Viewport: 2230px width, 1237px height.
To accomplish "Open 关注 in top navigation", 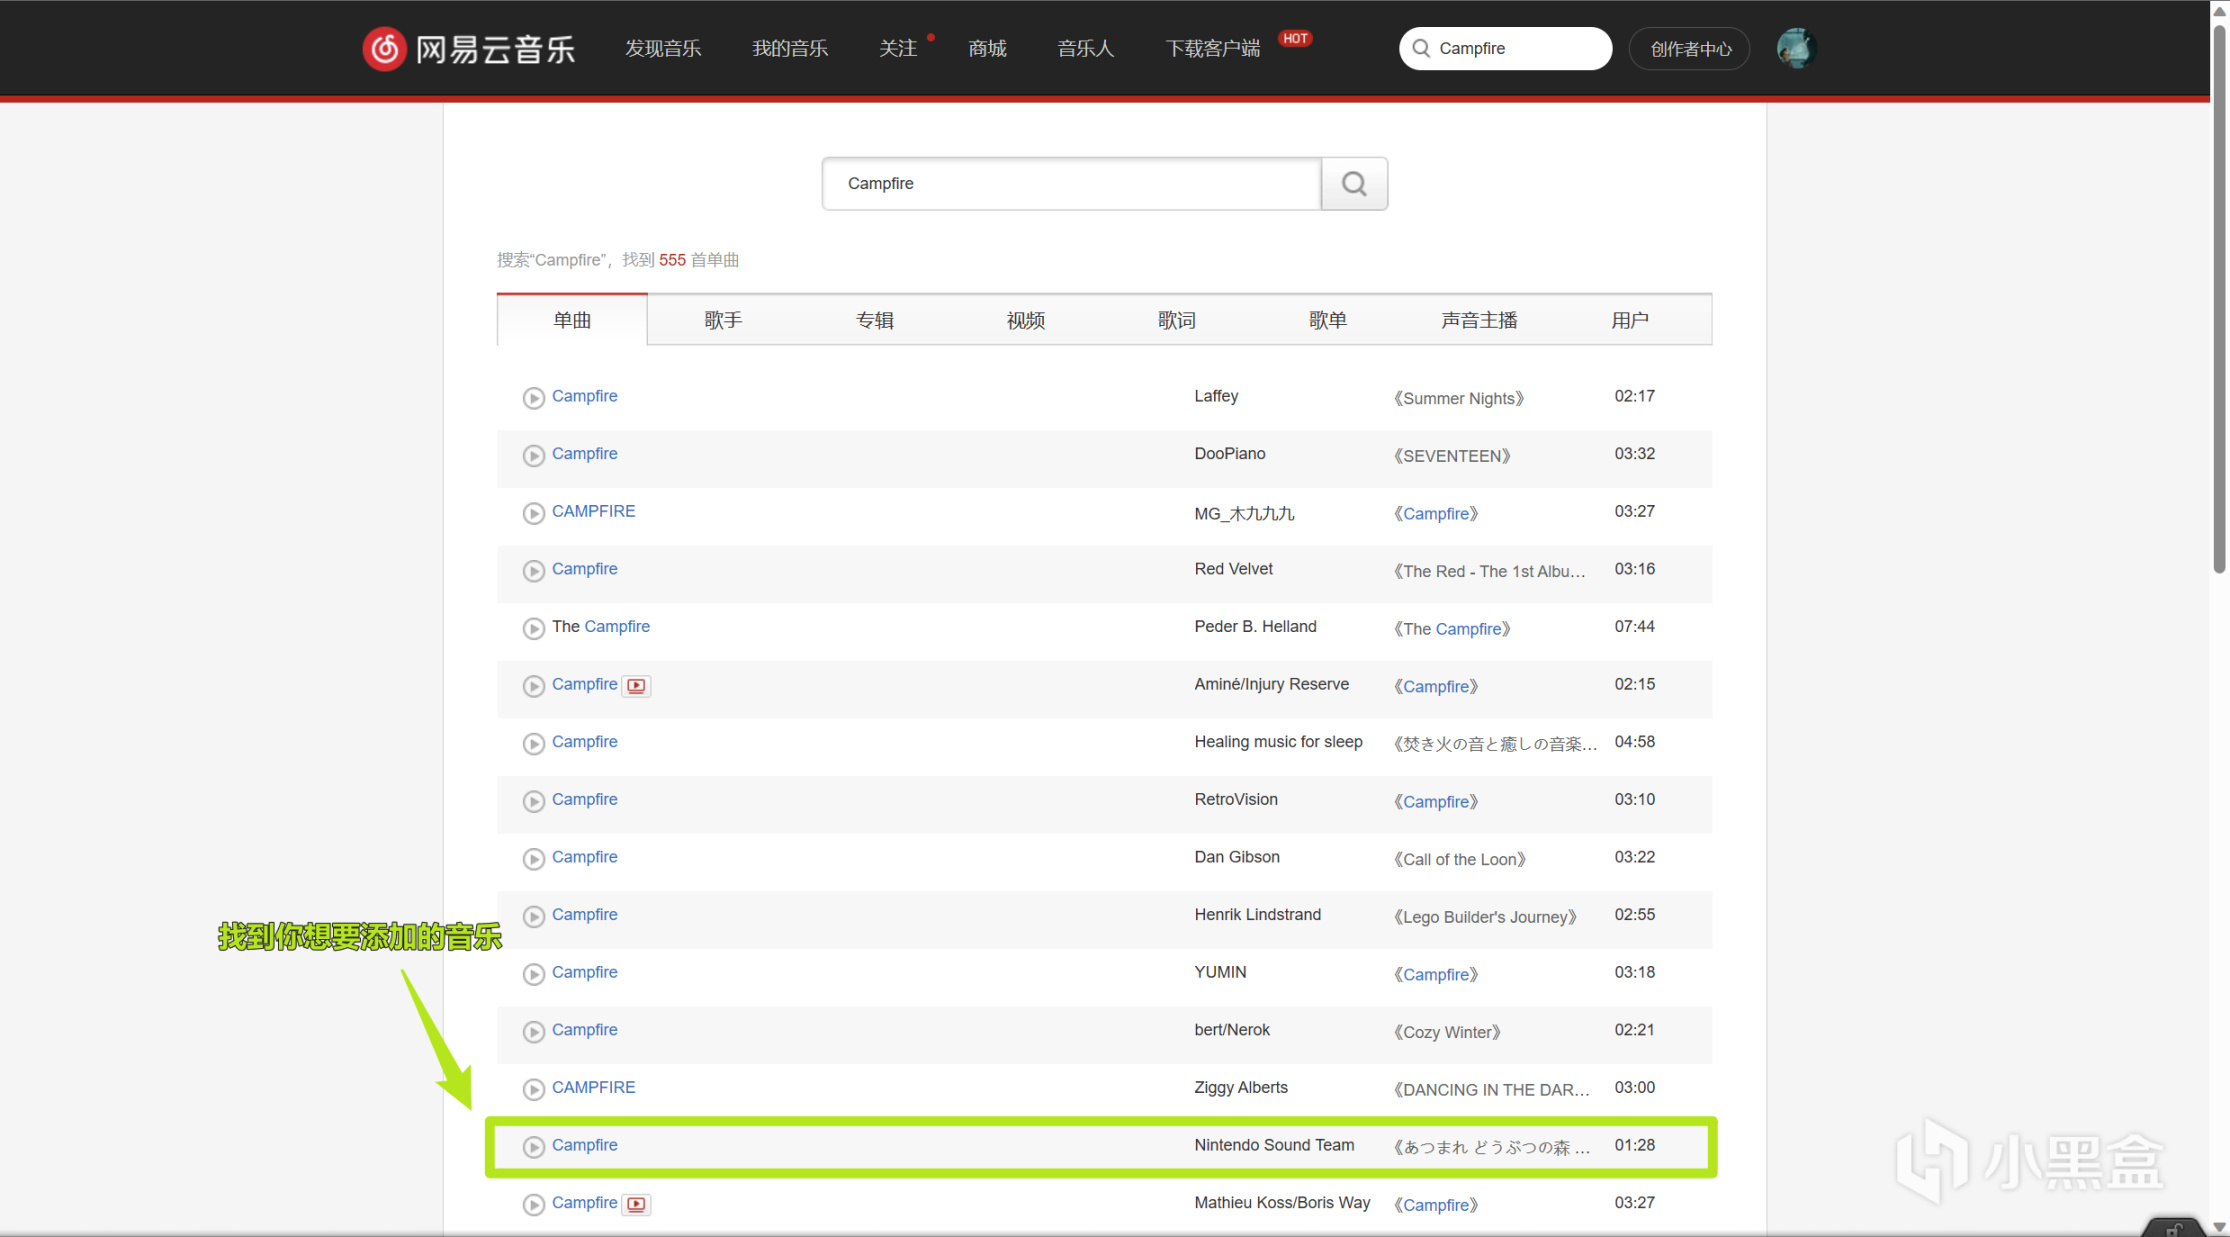I will 898,48.
